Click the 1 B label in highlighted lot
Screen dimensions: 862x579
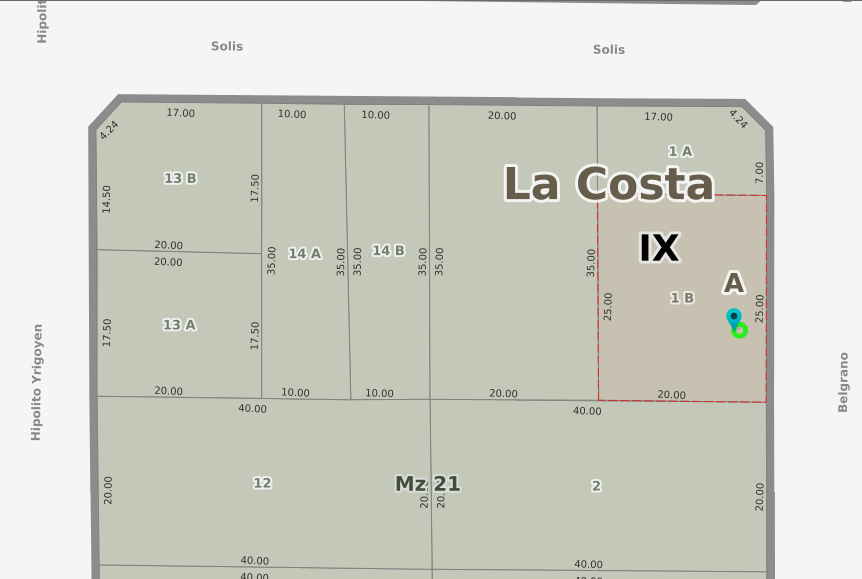[x=682, y=298]
